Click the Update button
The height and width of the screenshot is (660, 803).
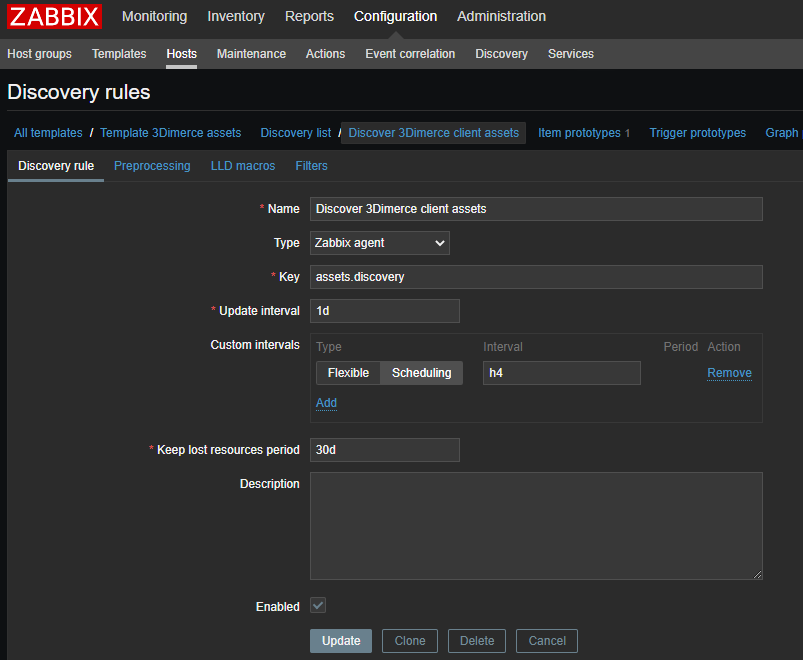[x=341, y=641]
